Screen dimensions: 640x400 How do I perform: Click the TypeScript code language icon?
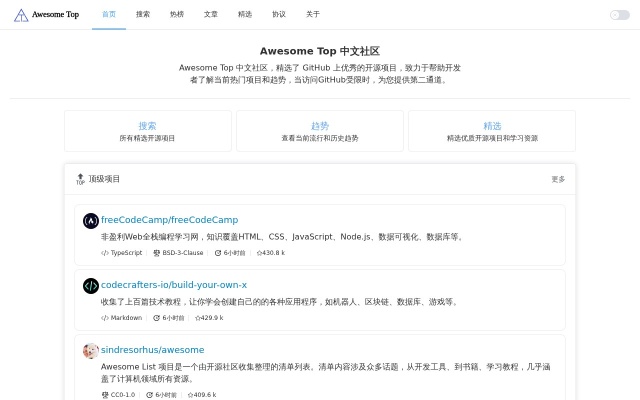click(105, 253)
